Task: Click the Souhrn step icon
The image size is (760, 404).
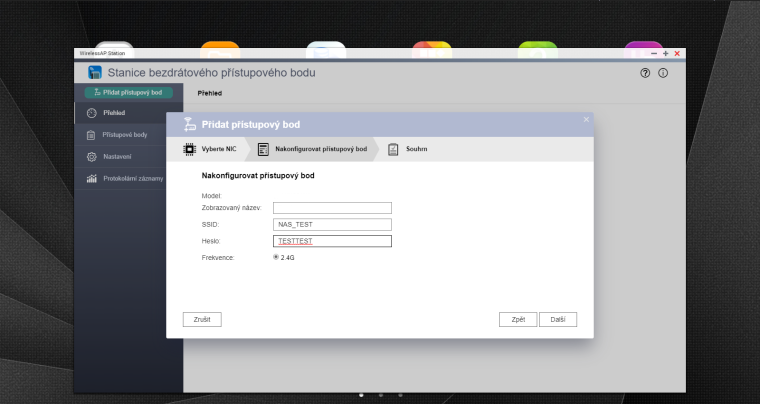Action: click(x=393, y=149)
